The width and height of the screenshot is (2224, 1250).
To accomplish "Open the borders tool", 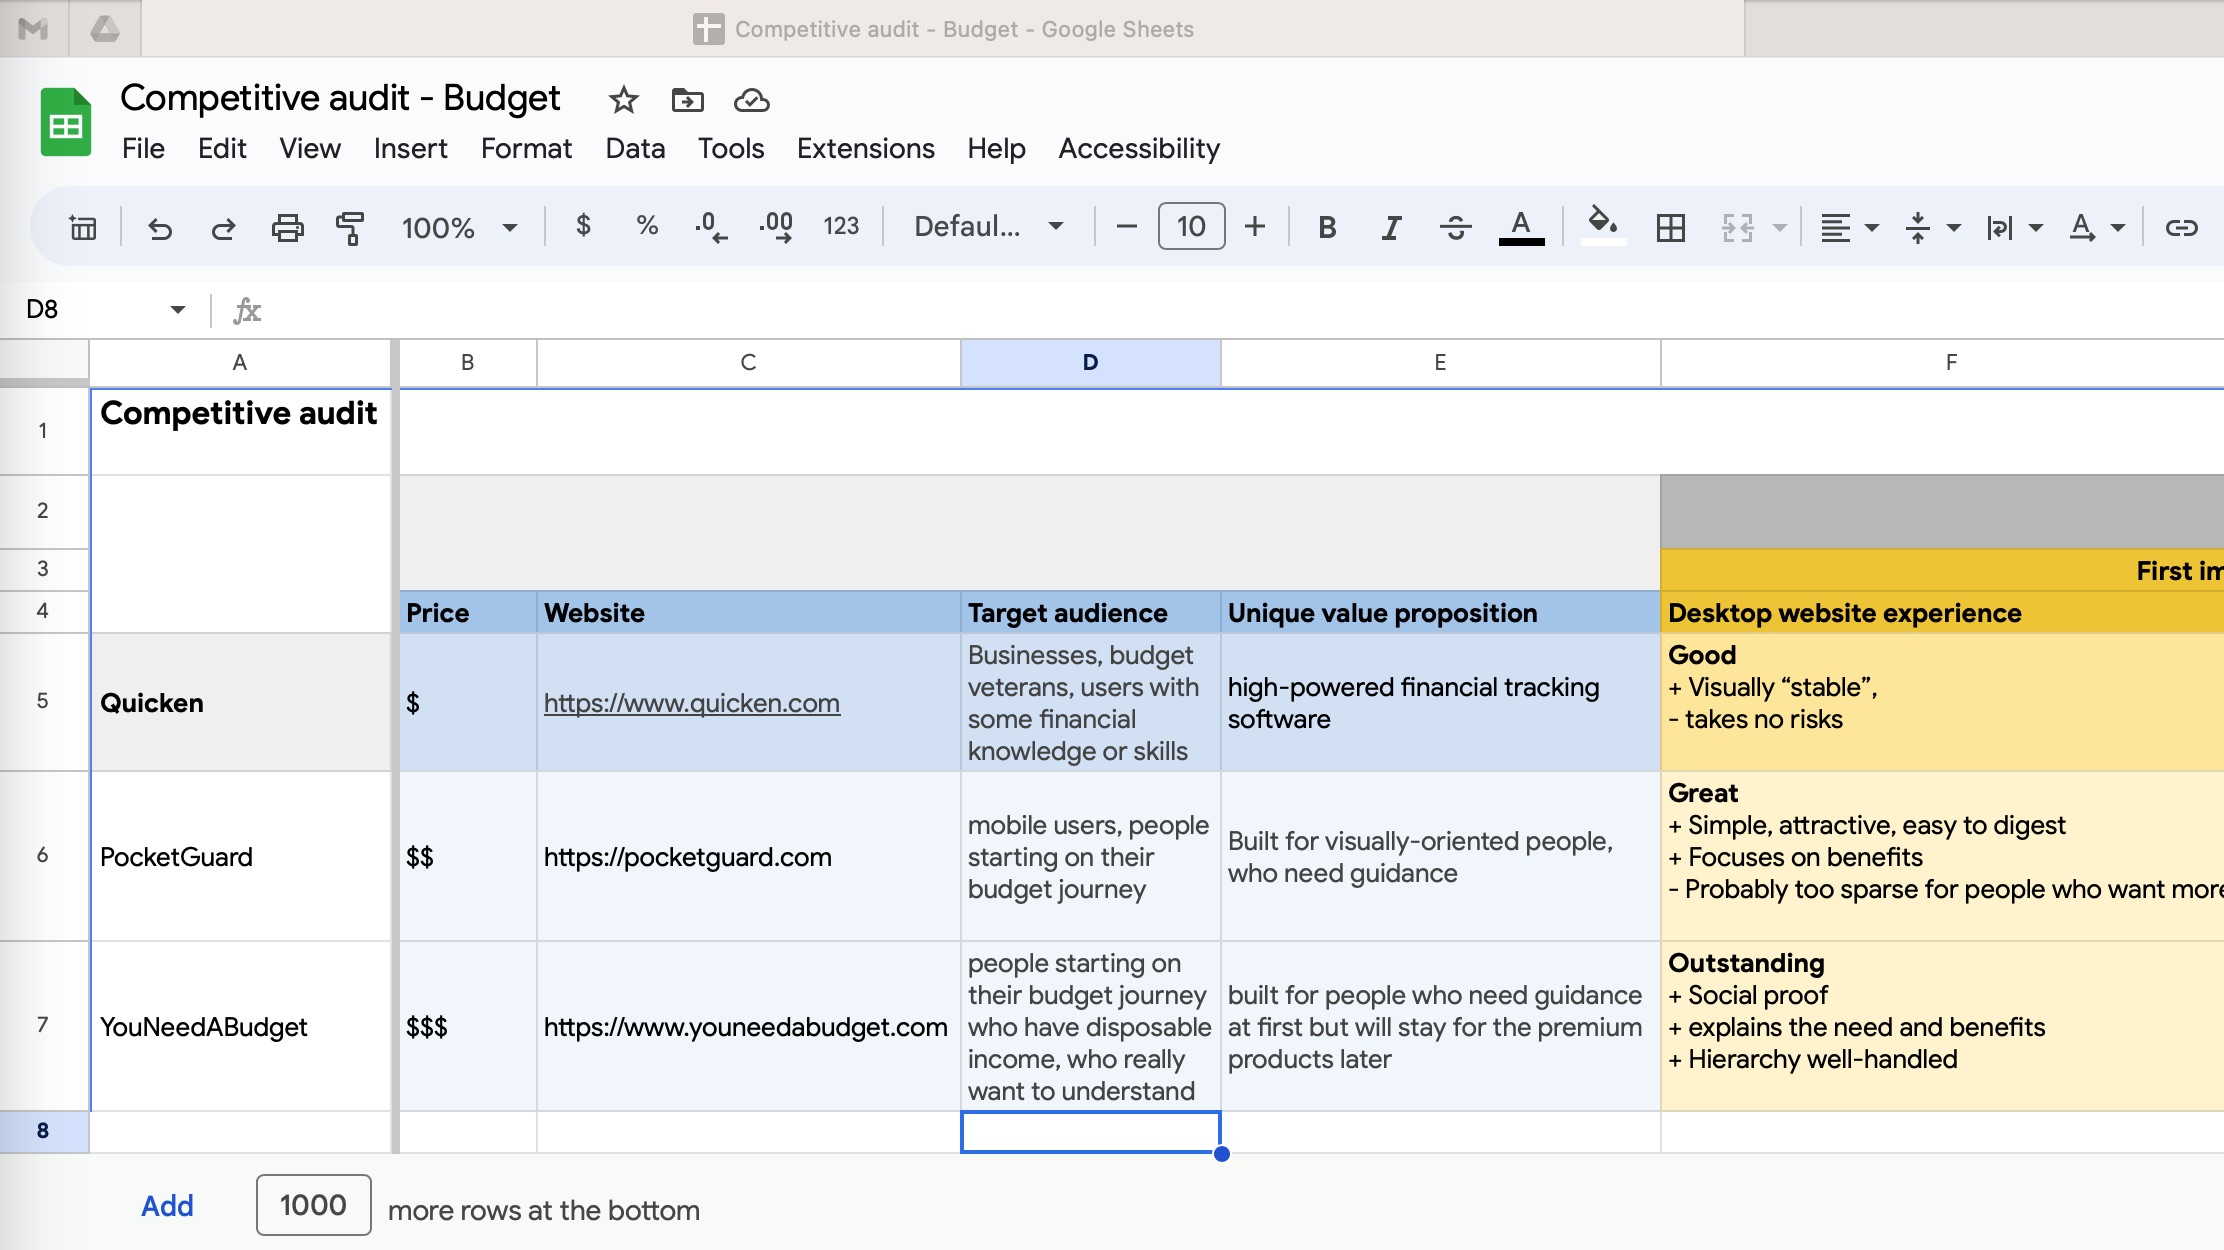I will (x=1670, y=228).
